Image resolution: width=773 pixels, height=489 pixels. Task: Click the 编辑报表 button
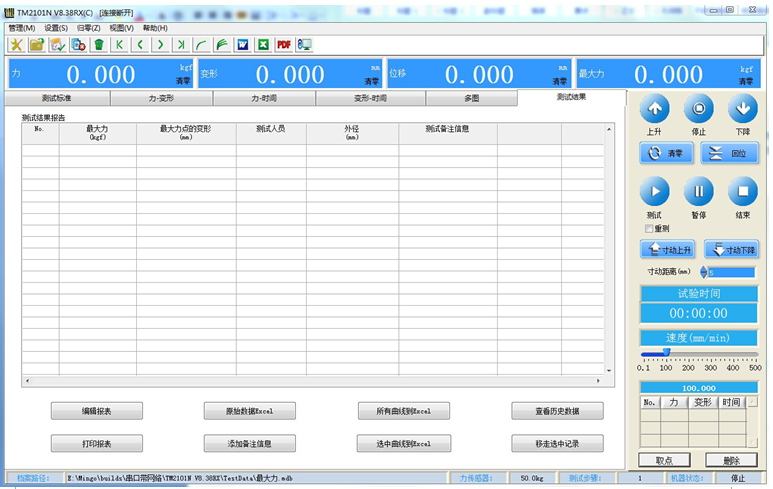pos(97,411)
